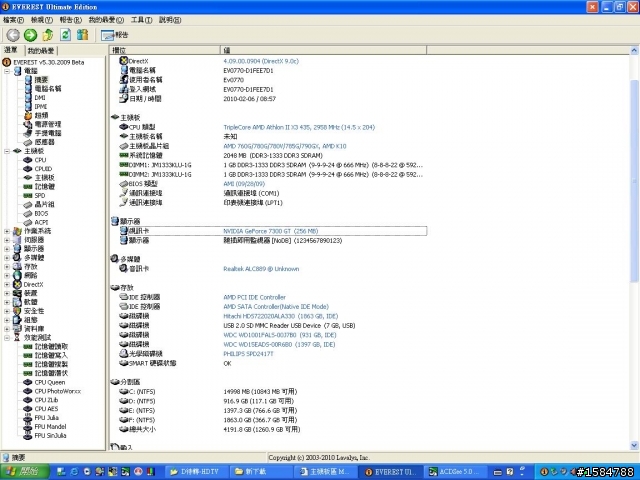
Task: Select ACPI item in tree
Action: (41, 222)
